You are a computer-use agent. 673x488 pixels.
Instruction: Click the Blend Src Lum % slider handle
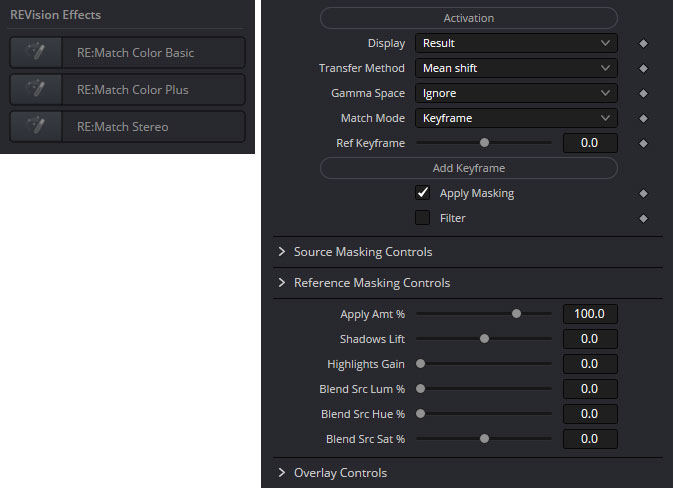tap(421, 388)
